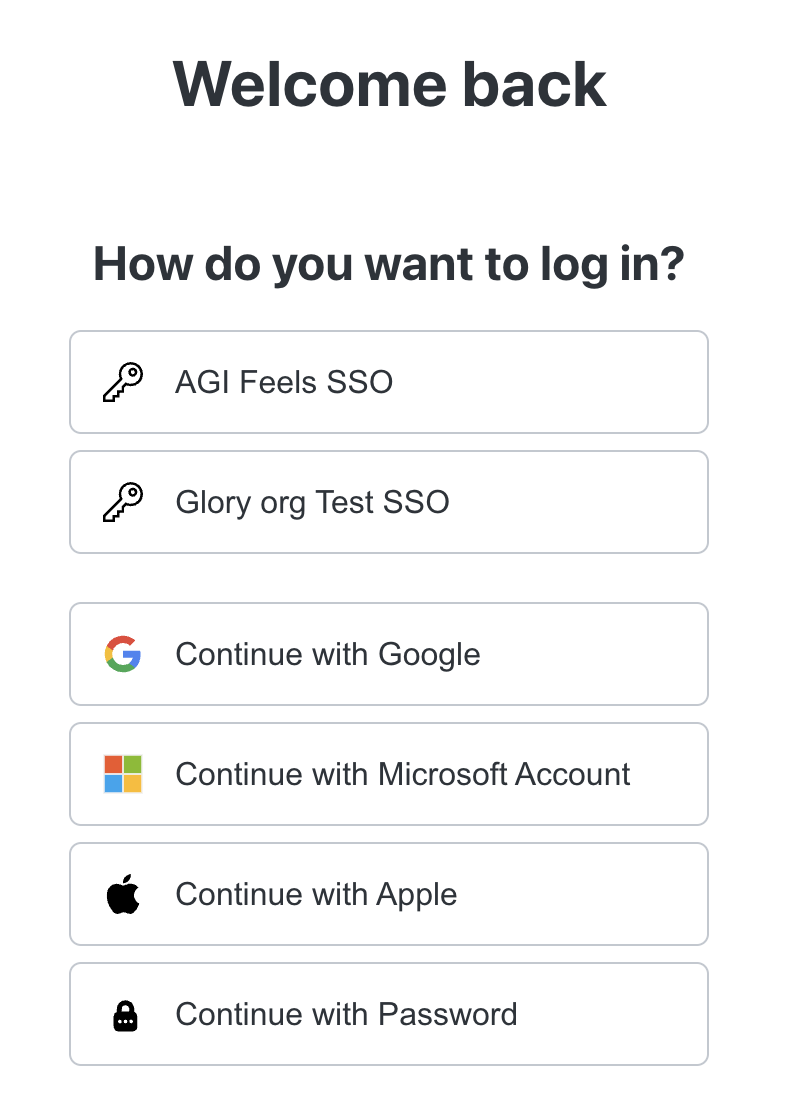Screen dimensions: 786x1118
Task: Click the 'Continue with Google' text label
Action: (327, 654)
